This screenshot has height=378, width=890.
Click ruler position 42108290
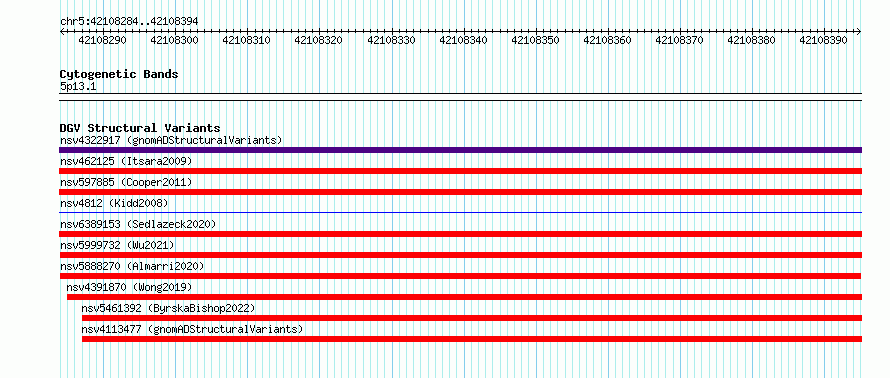102,40
